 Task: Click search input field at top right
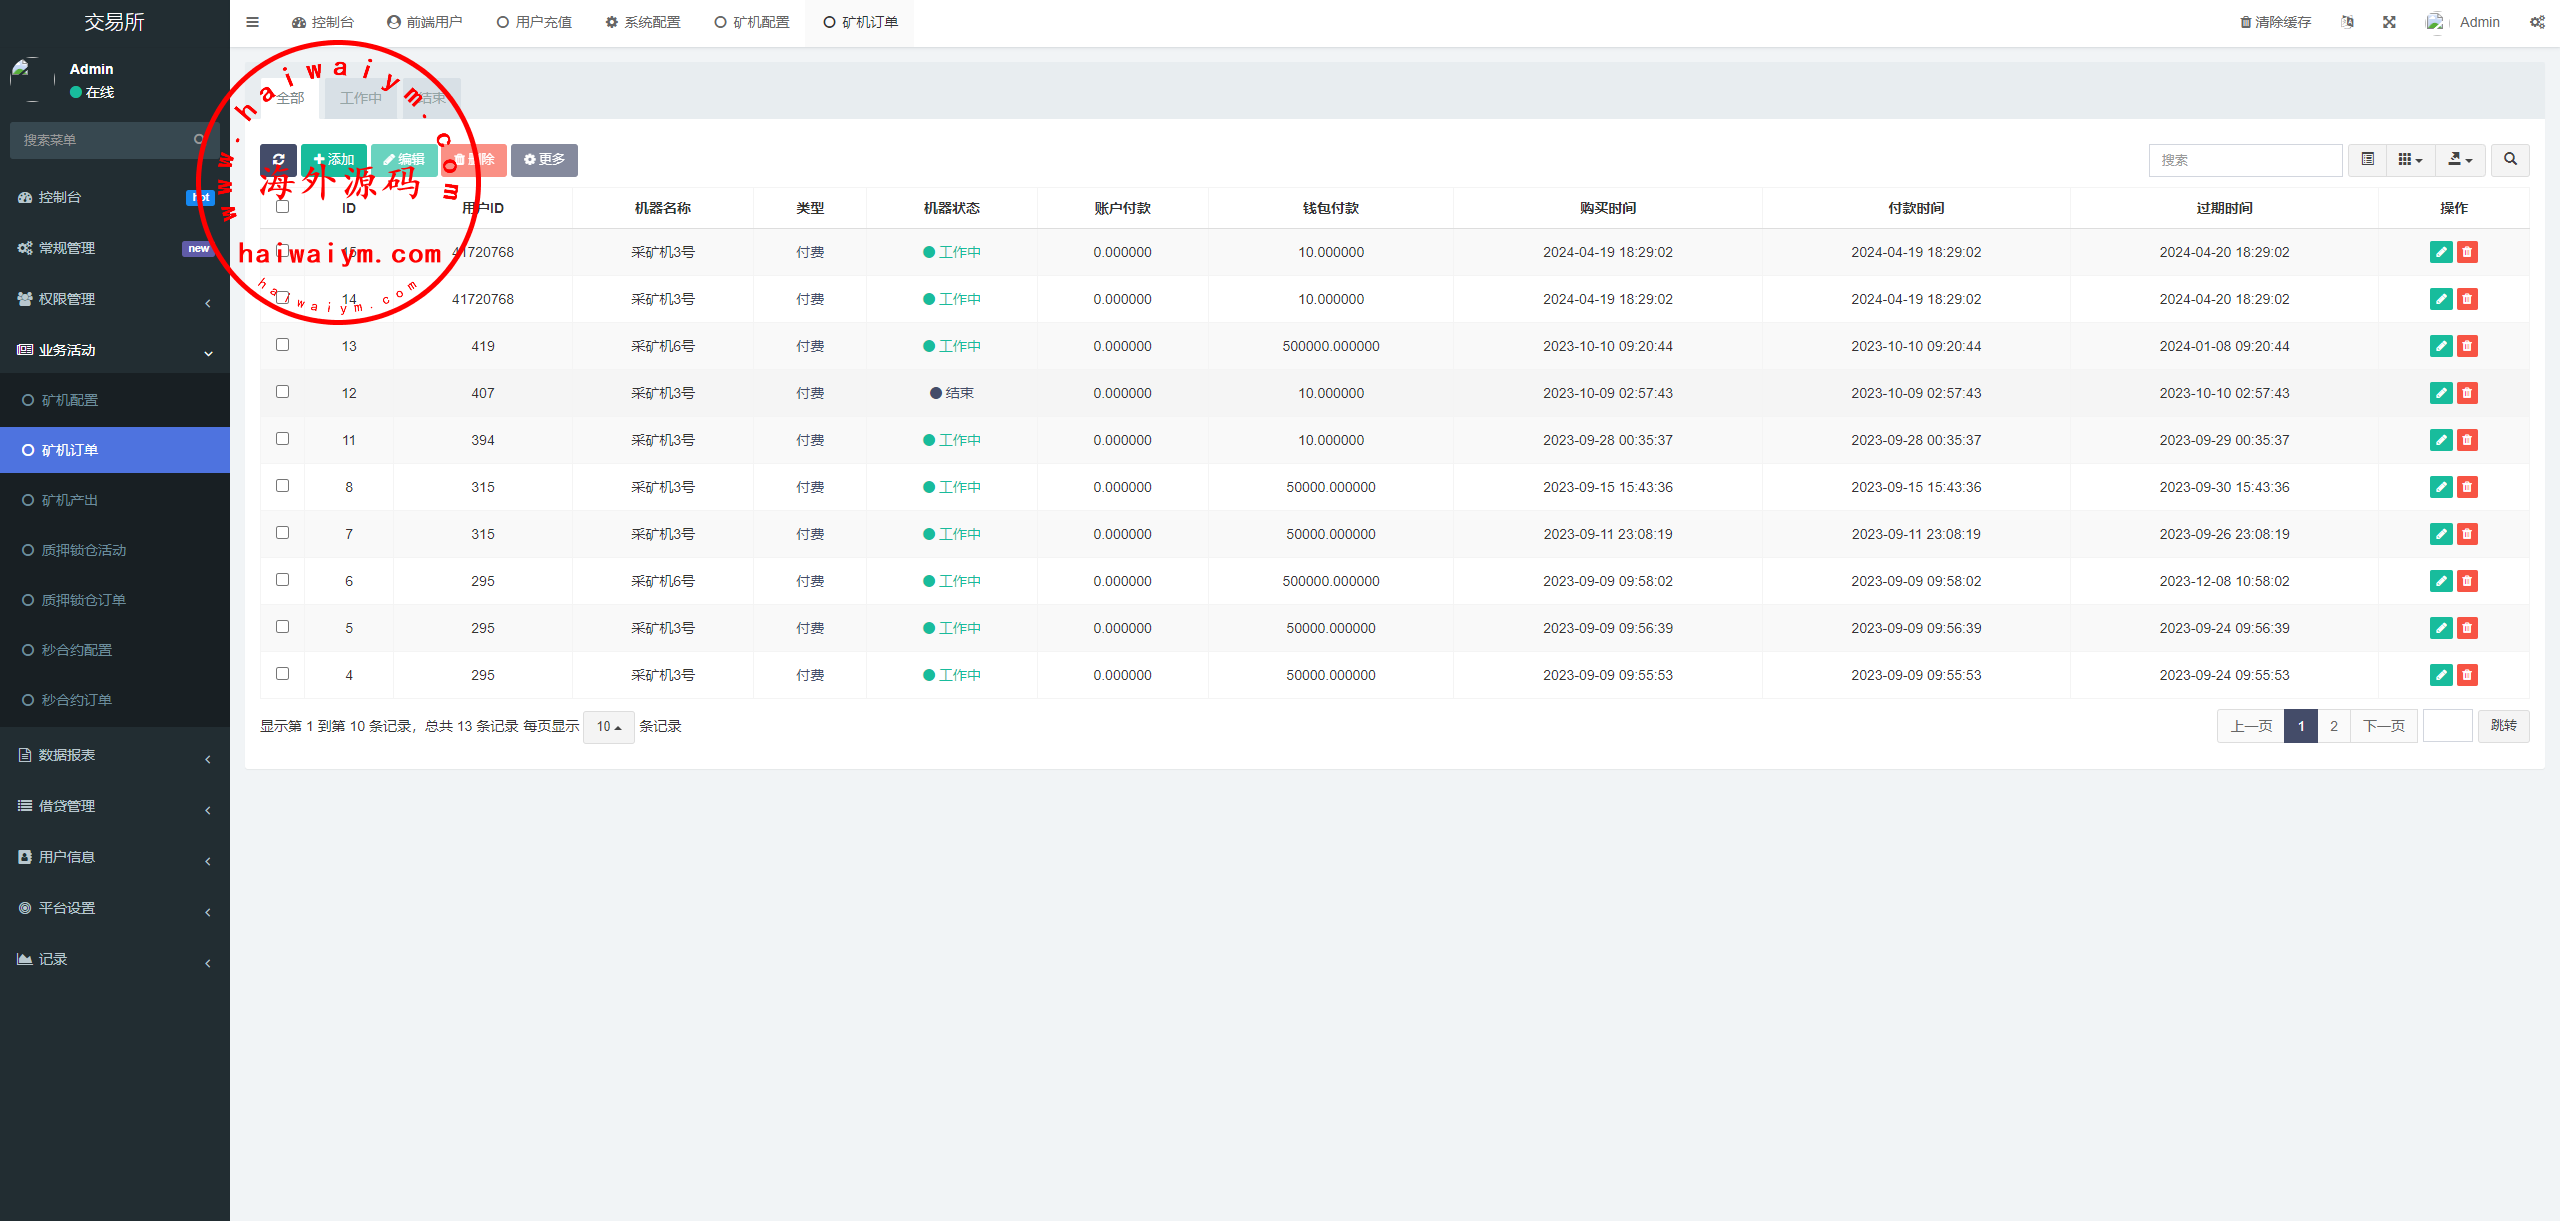pos(2245,158)
